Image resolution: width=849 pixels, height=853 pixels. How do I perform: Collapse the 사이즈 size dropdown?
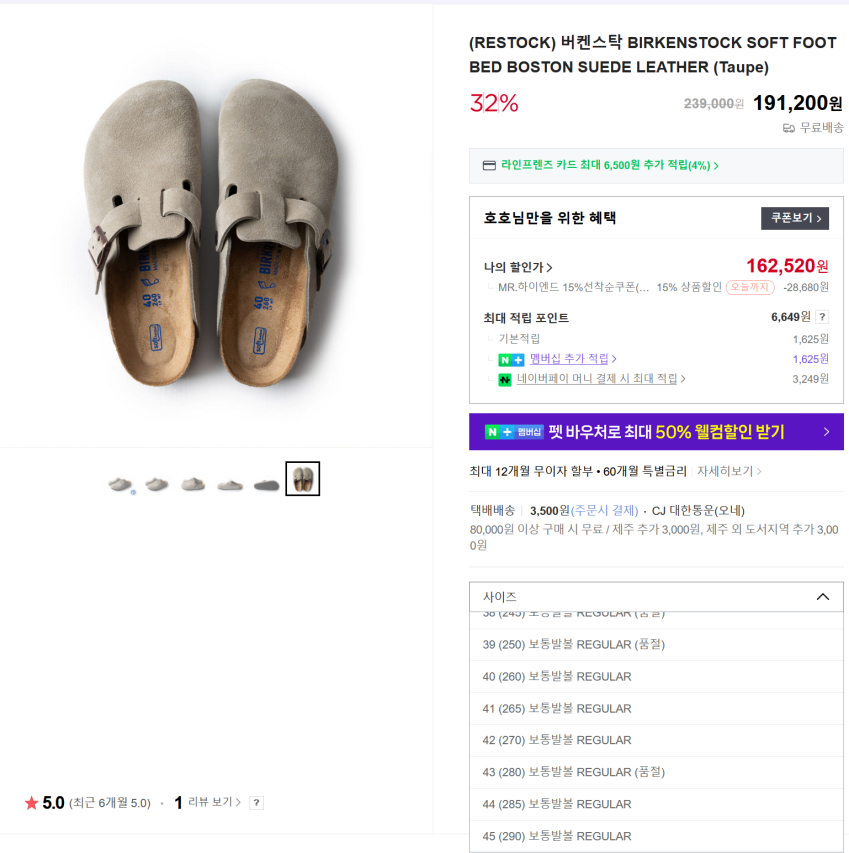(822, 597)
